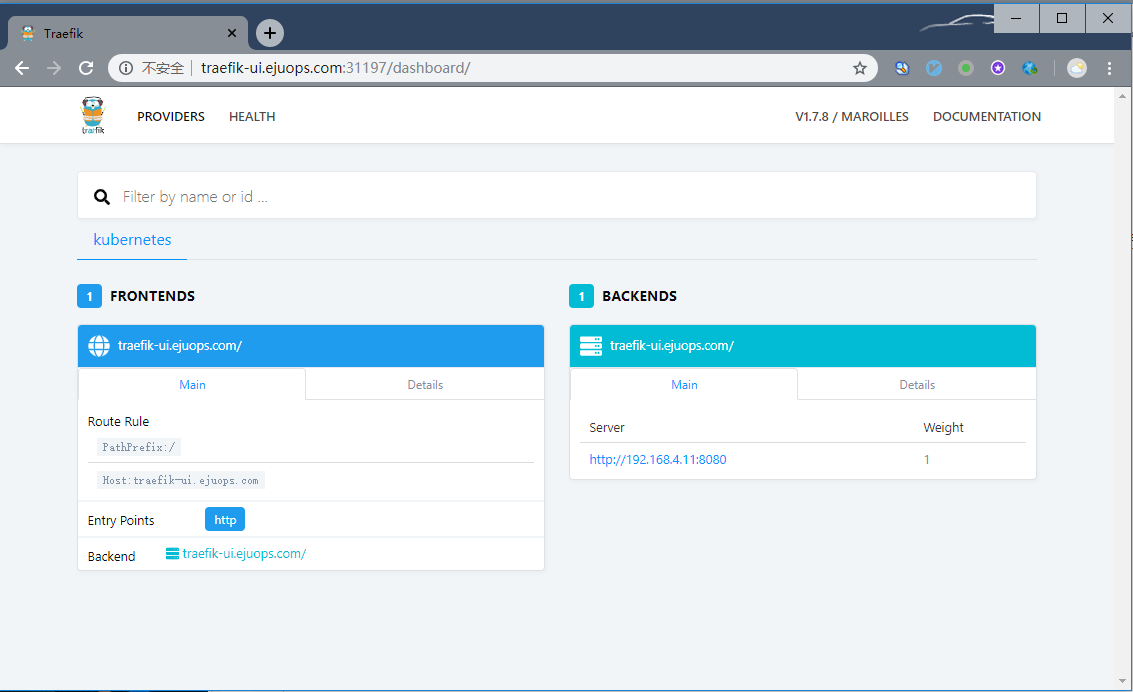Open the Chrome three-dot menu

pos(1109,68)
